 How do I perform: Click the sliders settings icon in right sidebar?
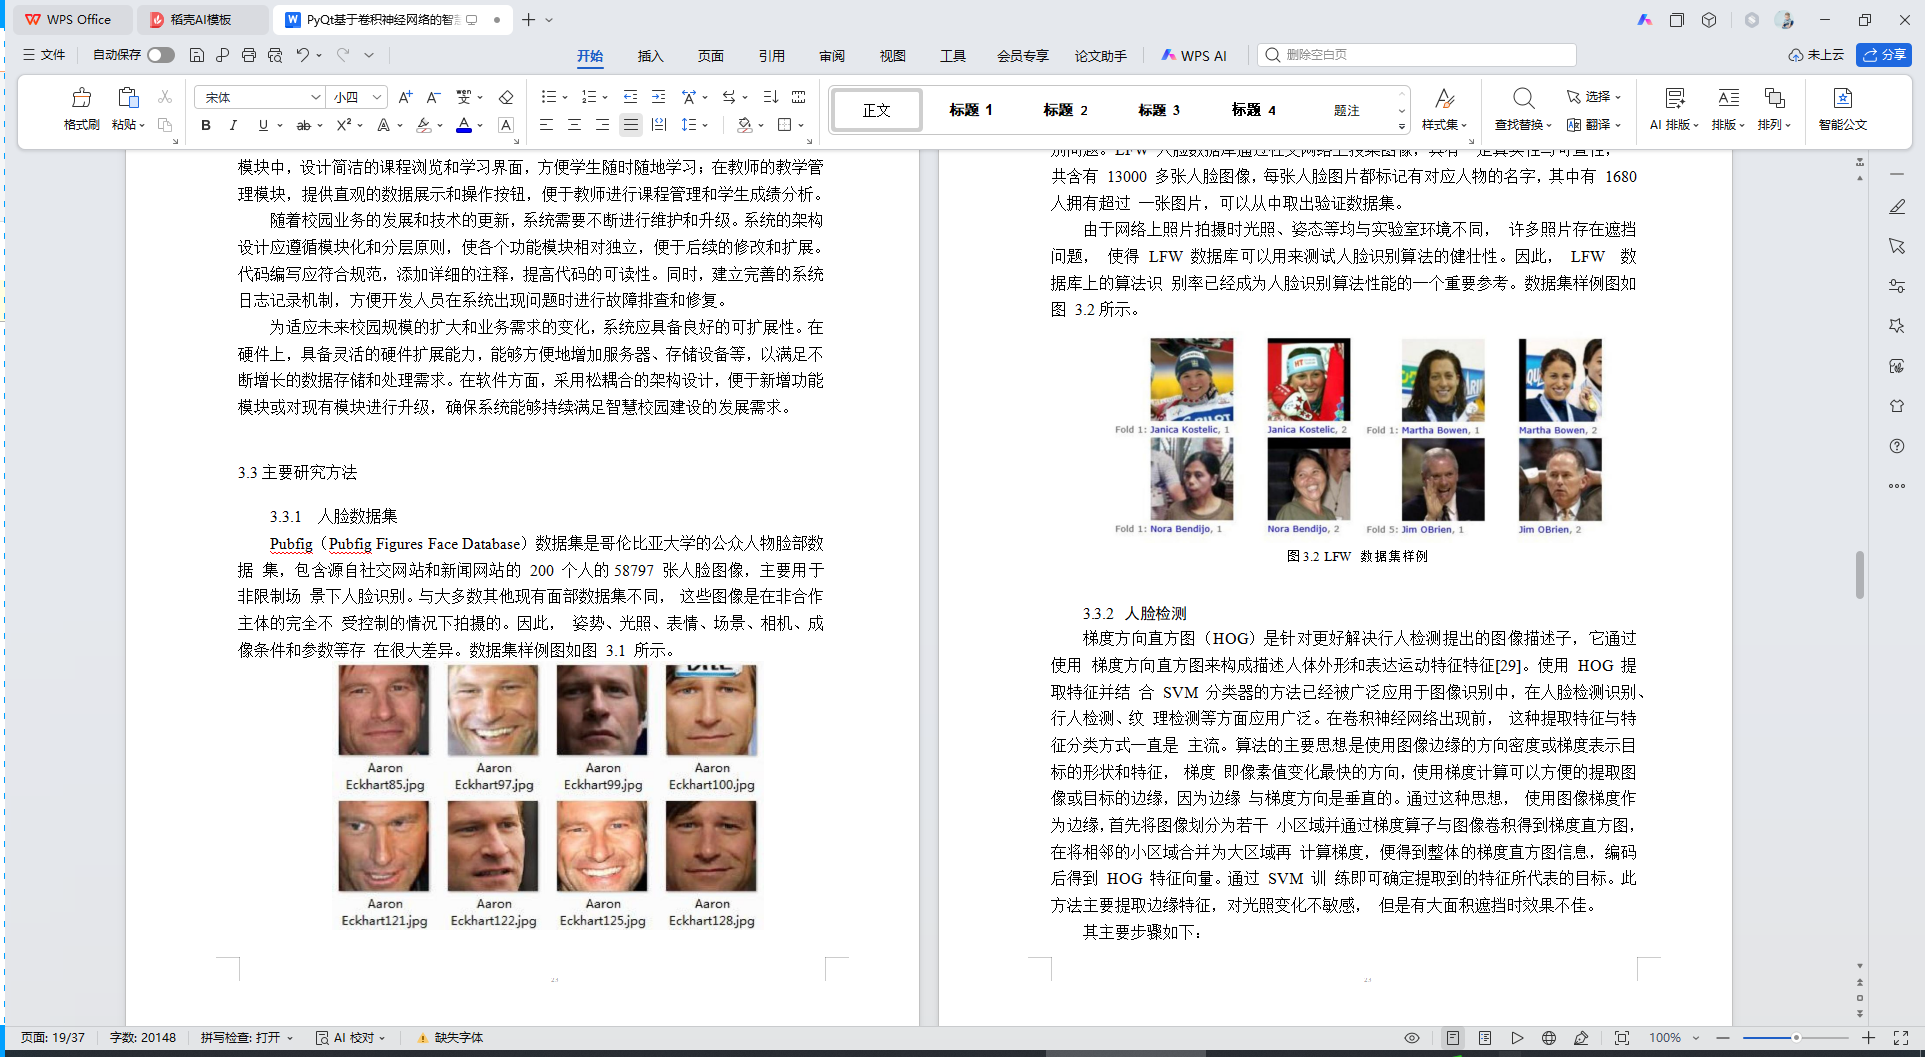coord(1897,286)
